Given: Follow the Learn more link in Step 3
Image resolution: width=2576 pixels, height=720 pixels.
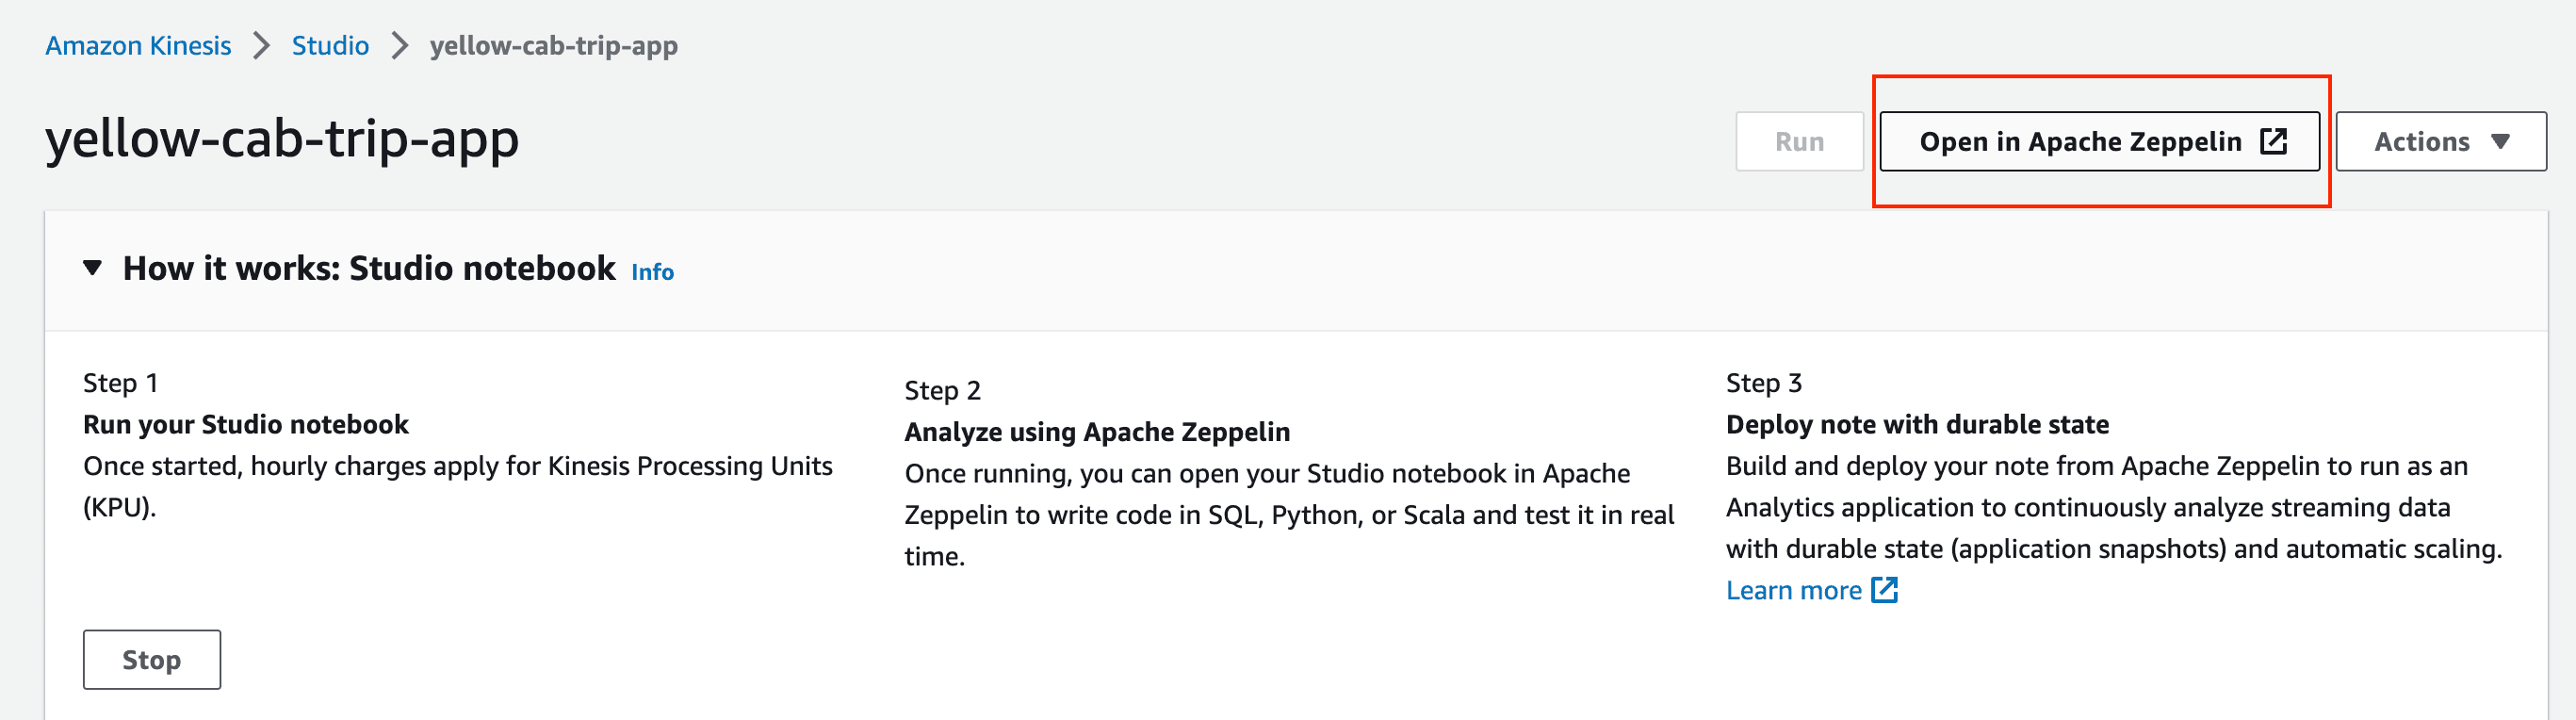Looking at the screenshot, I should coord(1793,590).
